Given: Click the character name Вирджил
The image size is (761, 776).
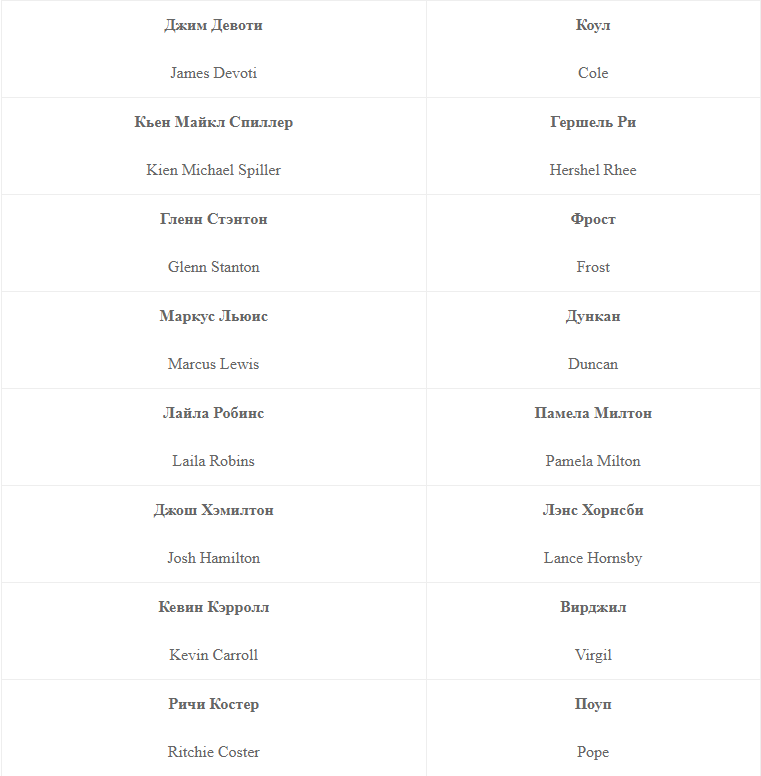Looking at the screenshot, I should 593,607.
